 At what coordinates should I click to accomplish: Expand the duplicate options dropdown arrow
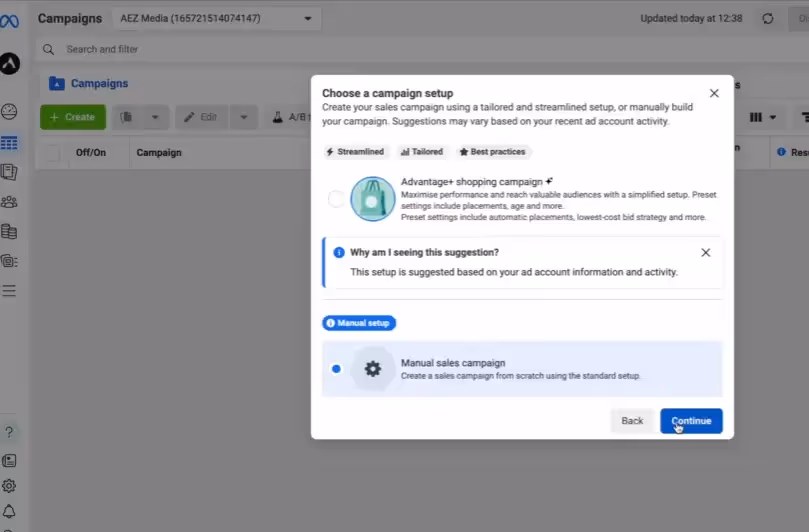155,117
